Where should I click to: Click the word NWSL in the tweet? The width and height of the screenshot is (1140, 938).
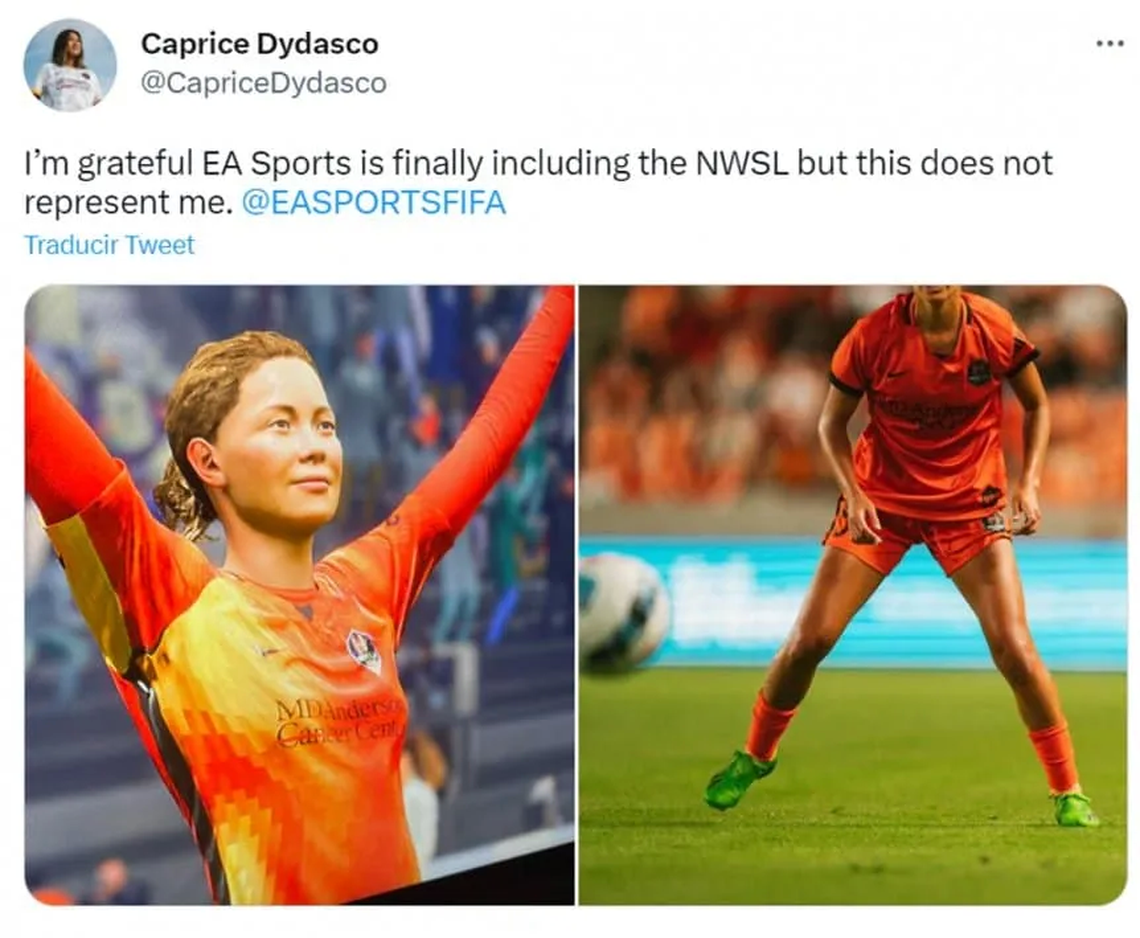(x=742, y=163)
